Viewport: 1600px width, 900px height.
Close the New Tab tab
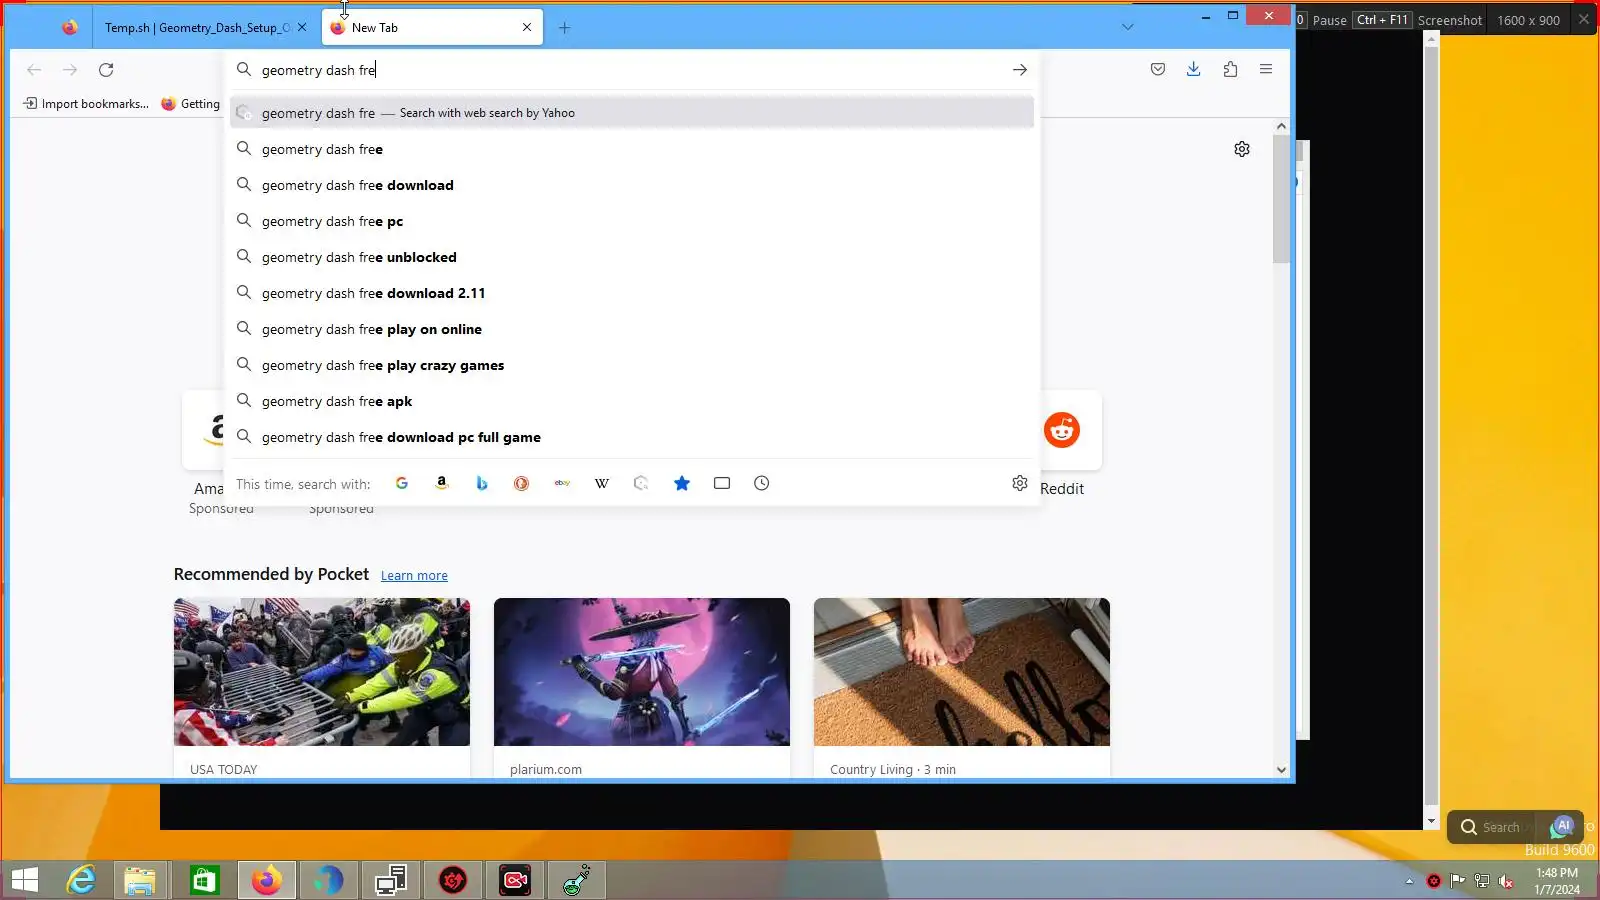(527, 28)
